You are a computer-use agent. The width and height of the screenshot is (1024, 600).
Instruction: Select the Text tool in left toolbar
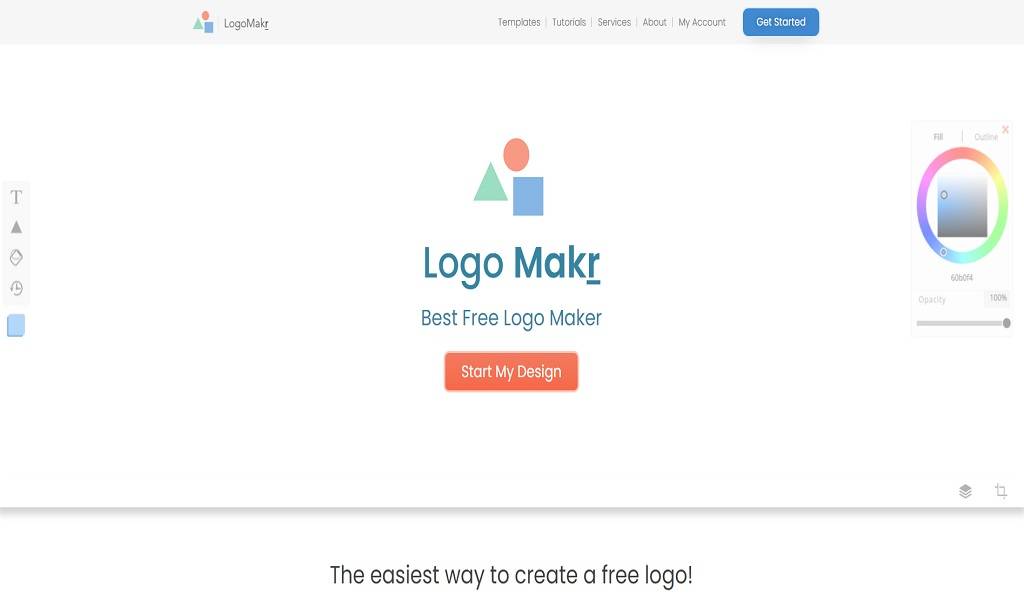[x=16, y=197]
